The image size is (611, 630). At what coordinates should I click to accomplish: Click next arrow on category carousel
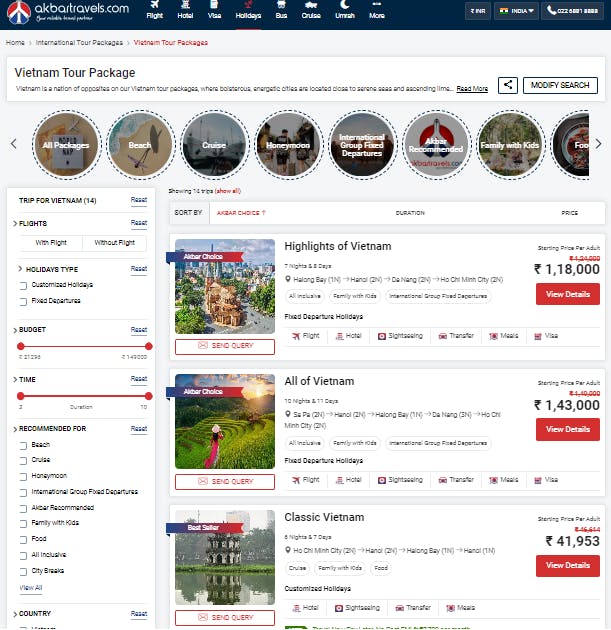click(598, 144)
